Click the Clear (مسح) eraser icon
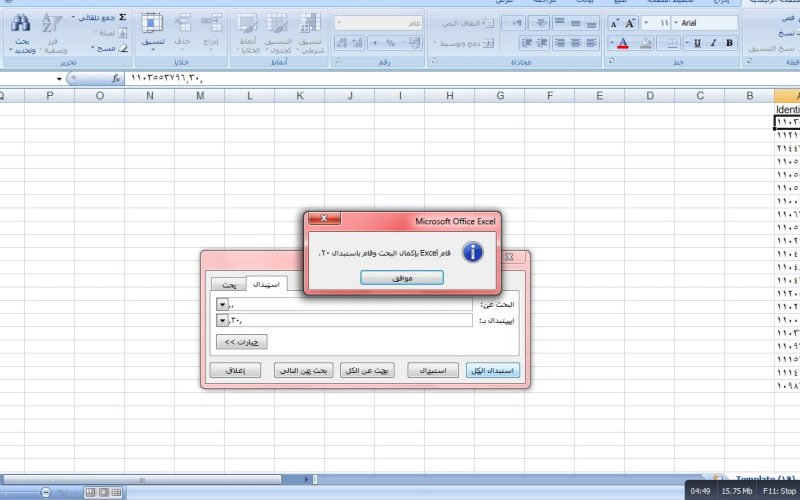Image resolution: width=800 pixels, height=500 pixels. click(123, 48)
